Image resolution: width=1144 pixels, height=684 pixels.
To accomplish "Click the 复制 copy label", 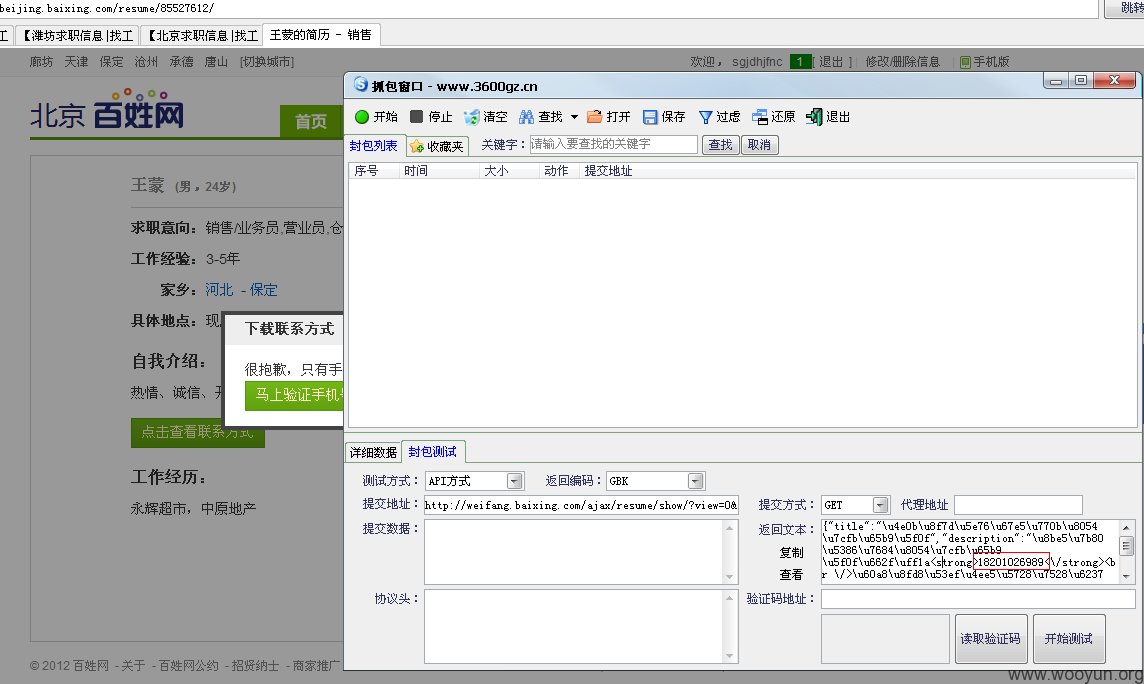I will tap(792, 553).
